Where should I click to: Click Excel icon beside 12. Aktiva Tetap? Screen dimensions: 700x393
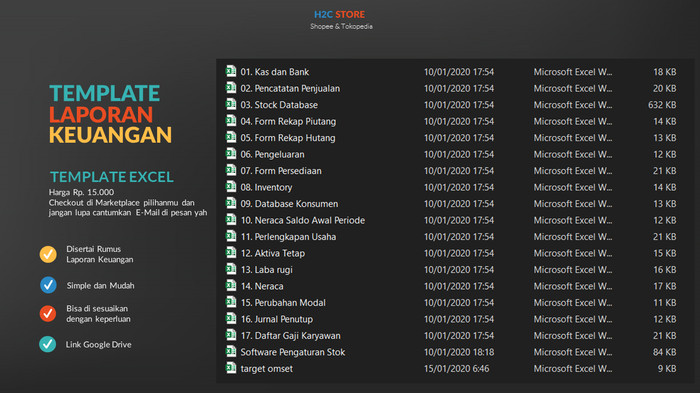231,253
